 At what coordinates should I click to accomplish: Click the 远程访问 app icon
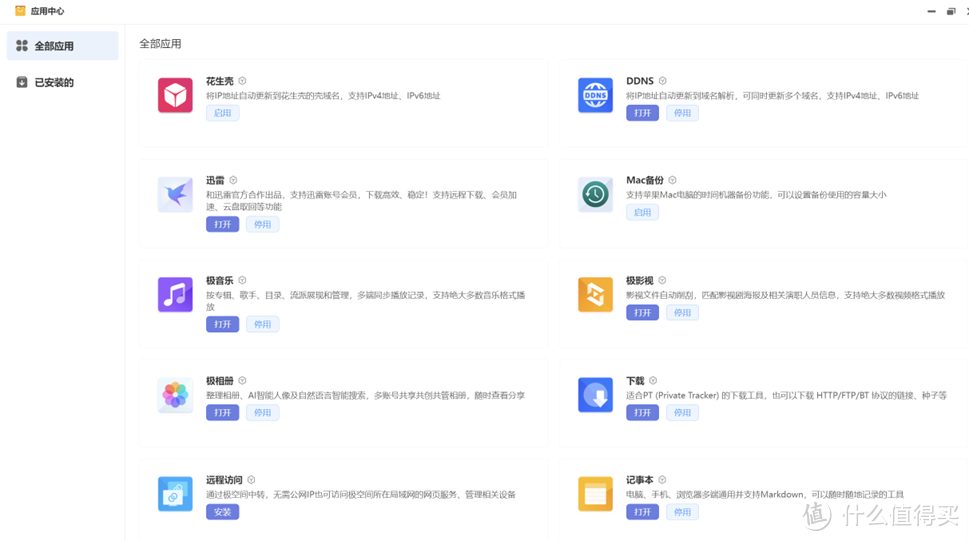(x=175, y=494)
